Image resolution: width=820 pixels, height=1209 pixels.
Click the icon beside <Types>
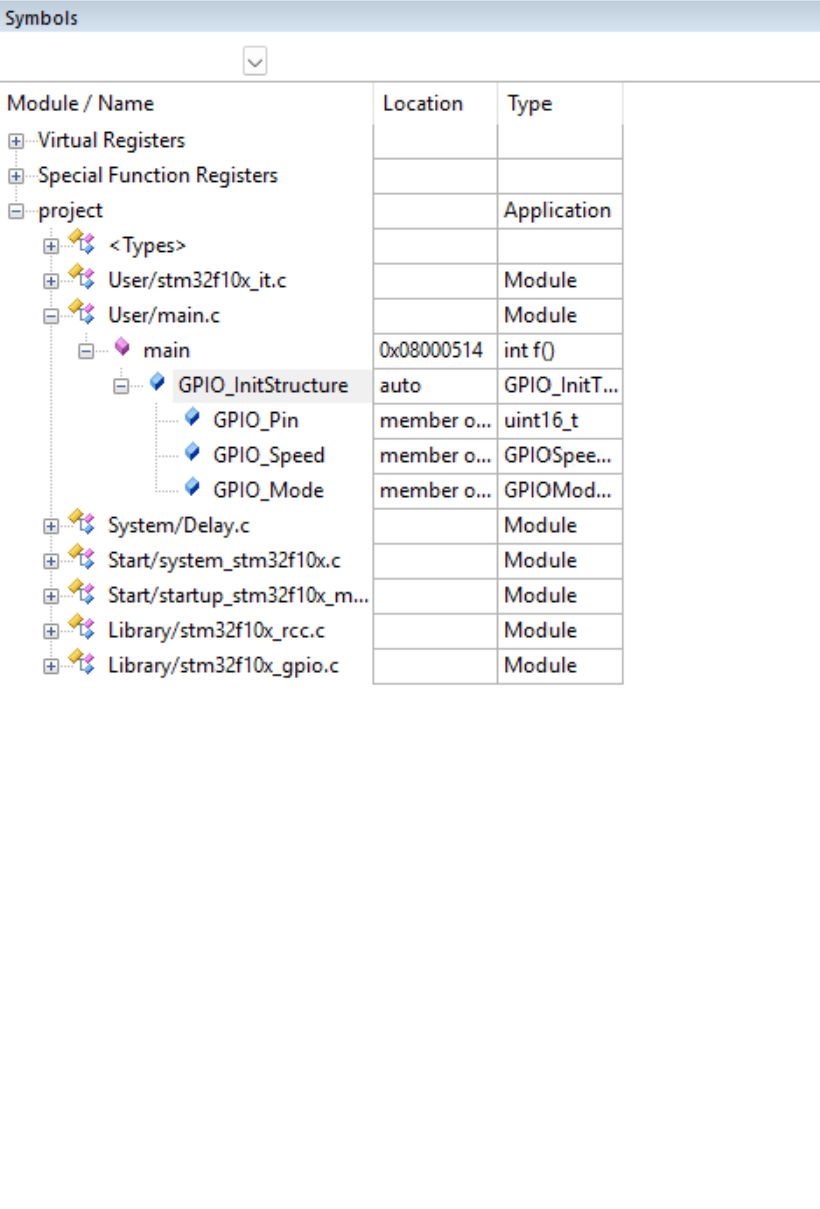coord(81,245)
